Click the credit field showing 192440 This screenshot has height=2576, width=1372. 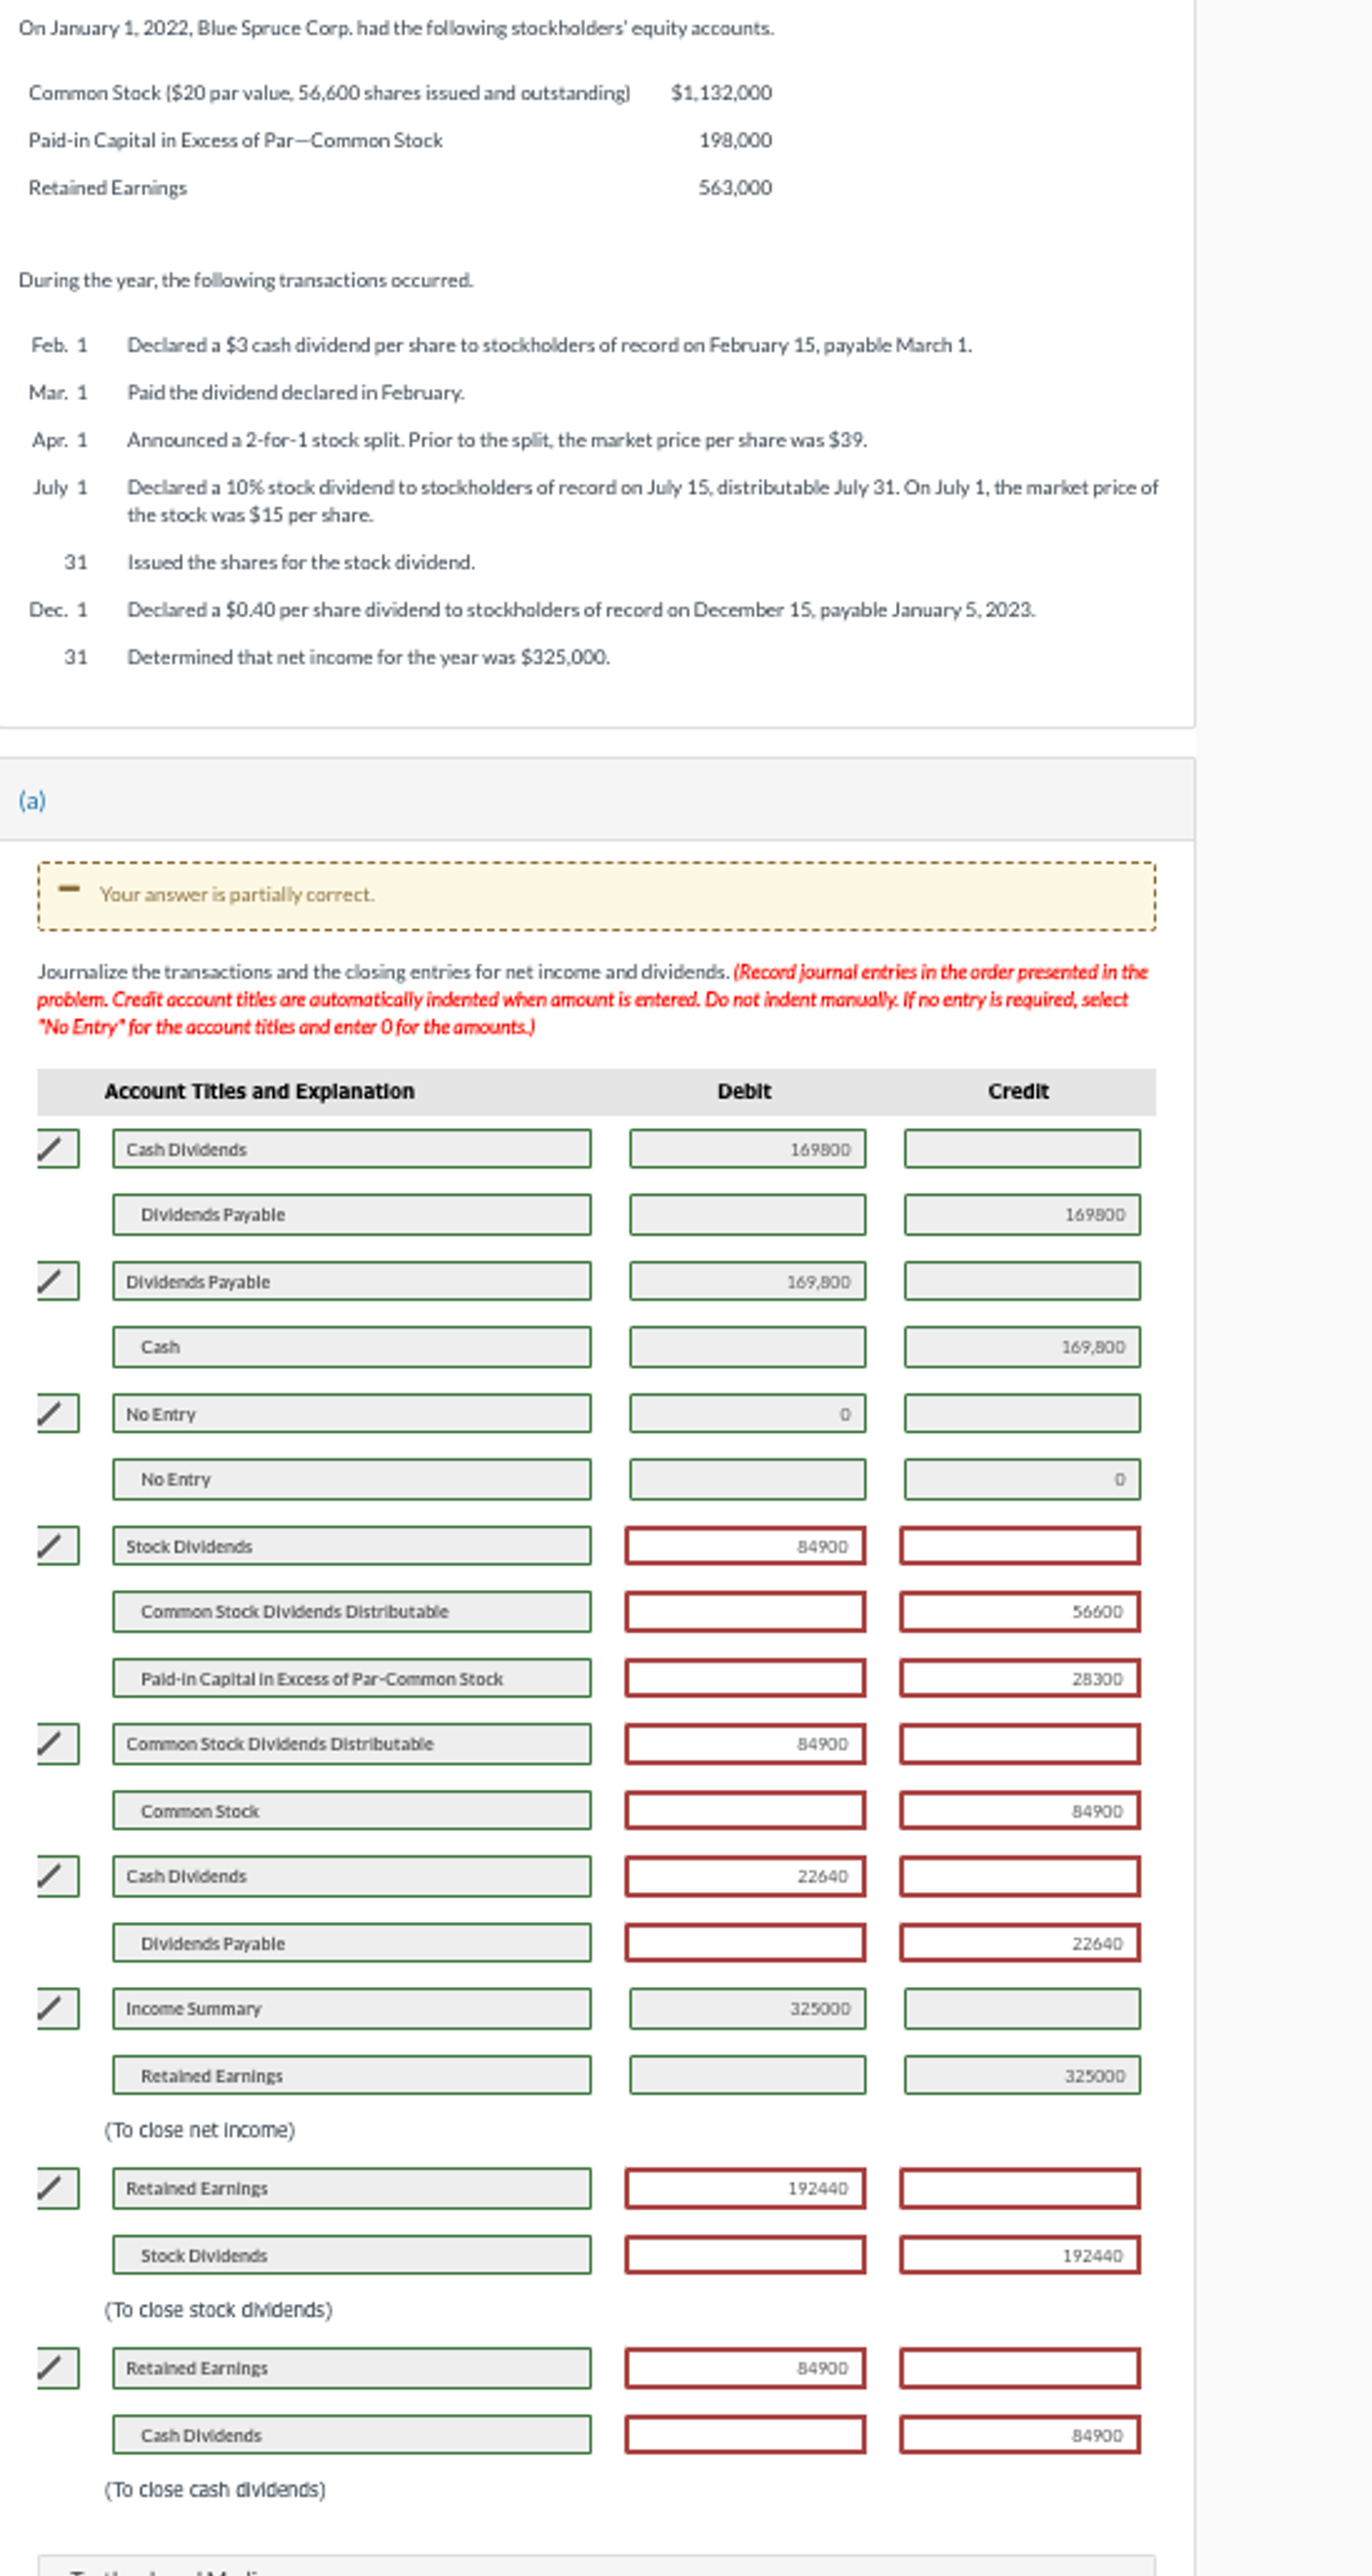[1020, 2255]
